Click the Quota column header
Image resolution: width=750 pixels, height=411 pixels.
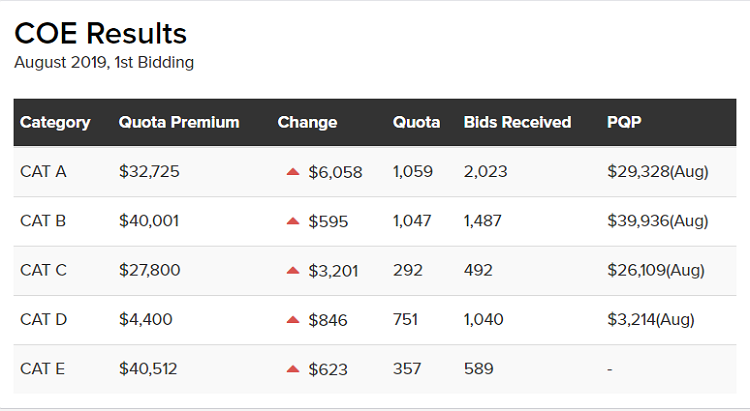point(416,122)
